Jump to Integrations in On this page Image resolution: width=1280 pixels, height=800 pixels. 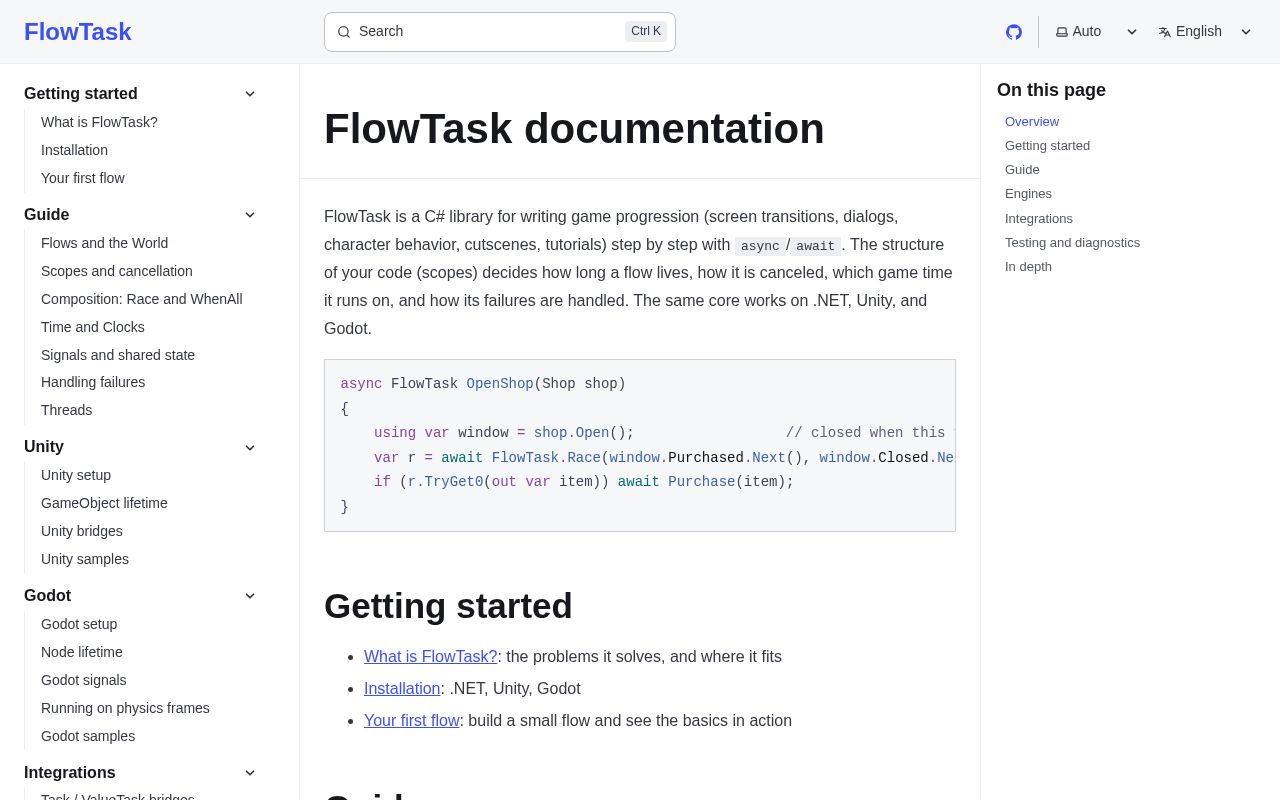1039,219
